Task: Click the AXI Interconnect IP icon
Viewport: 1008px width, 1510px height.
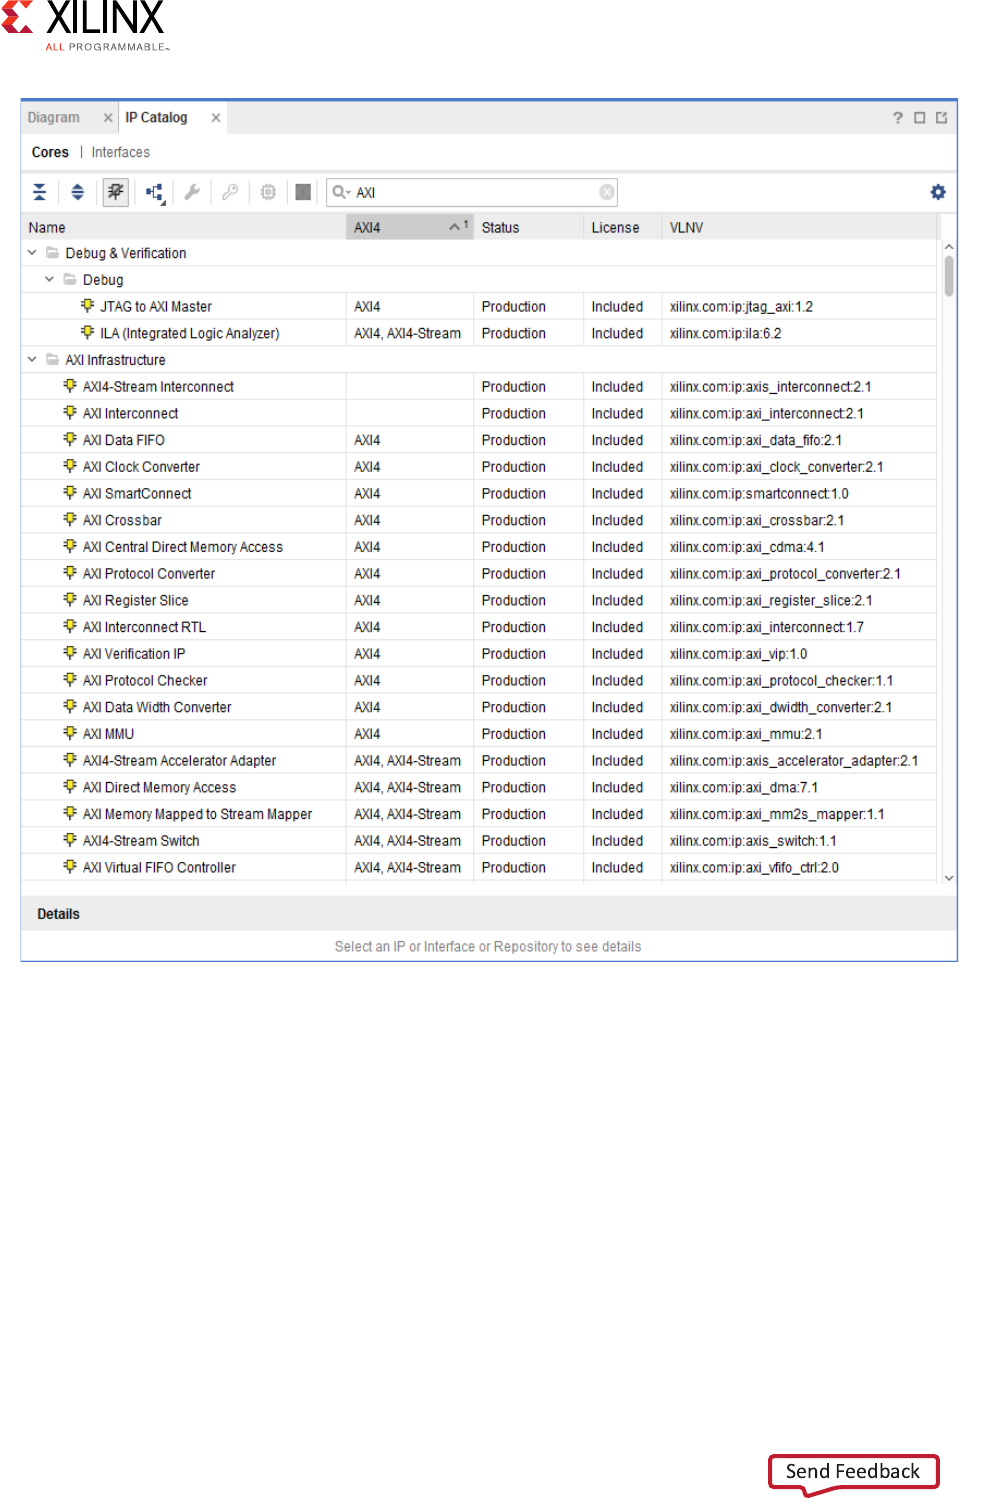Action: pos(70,412)
